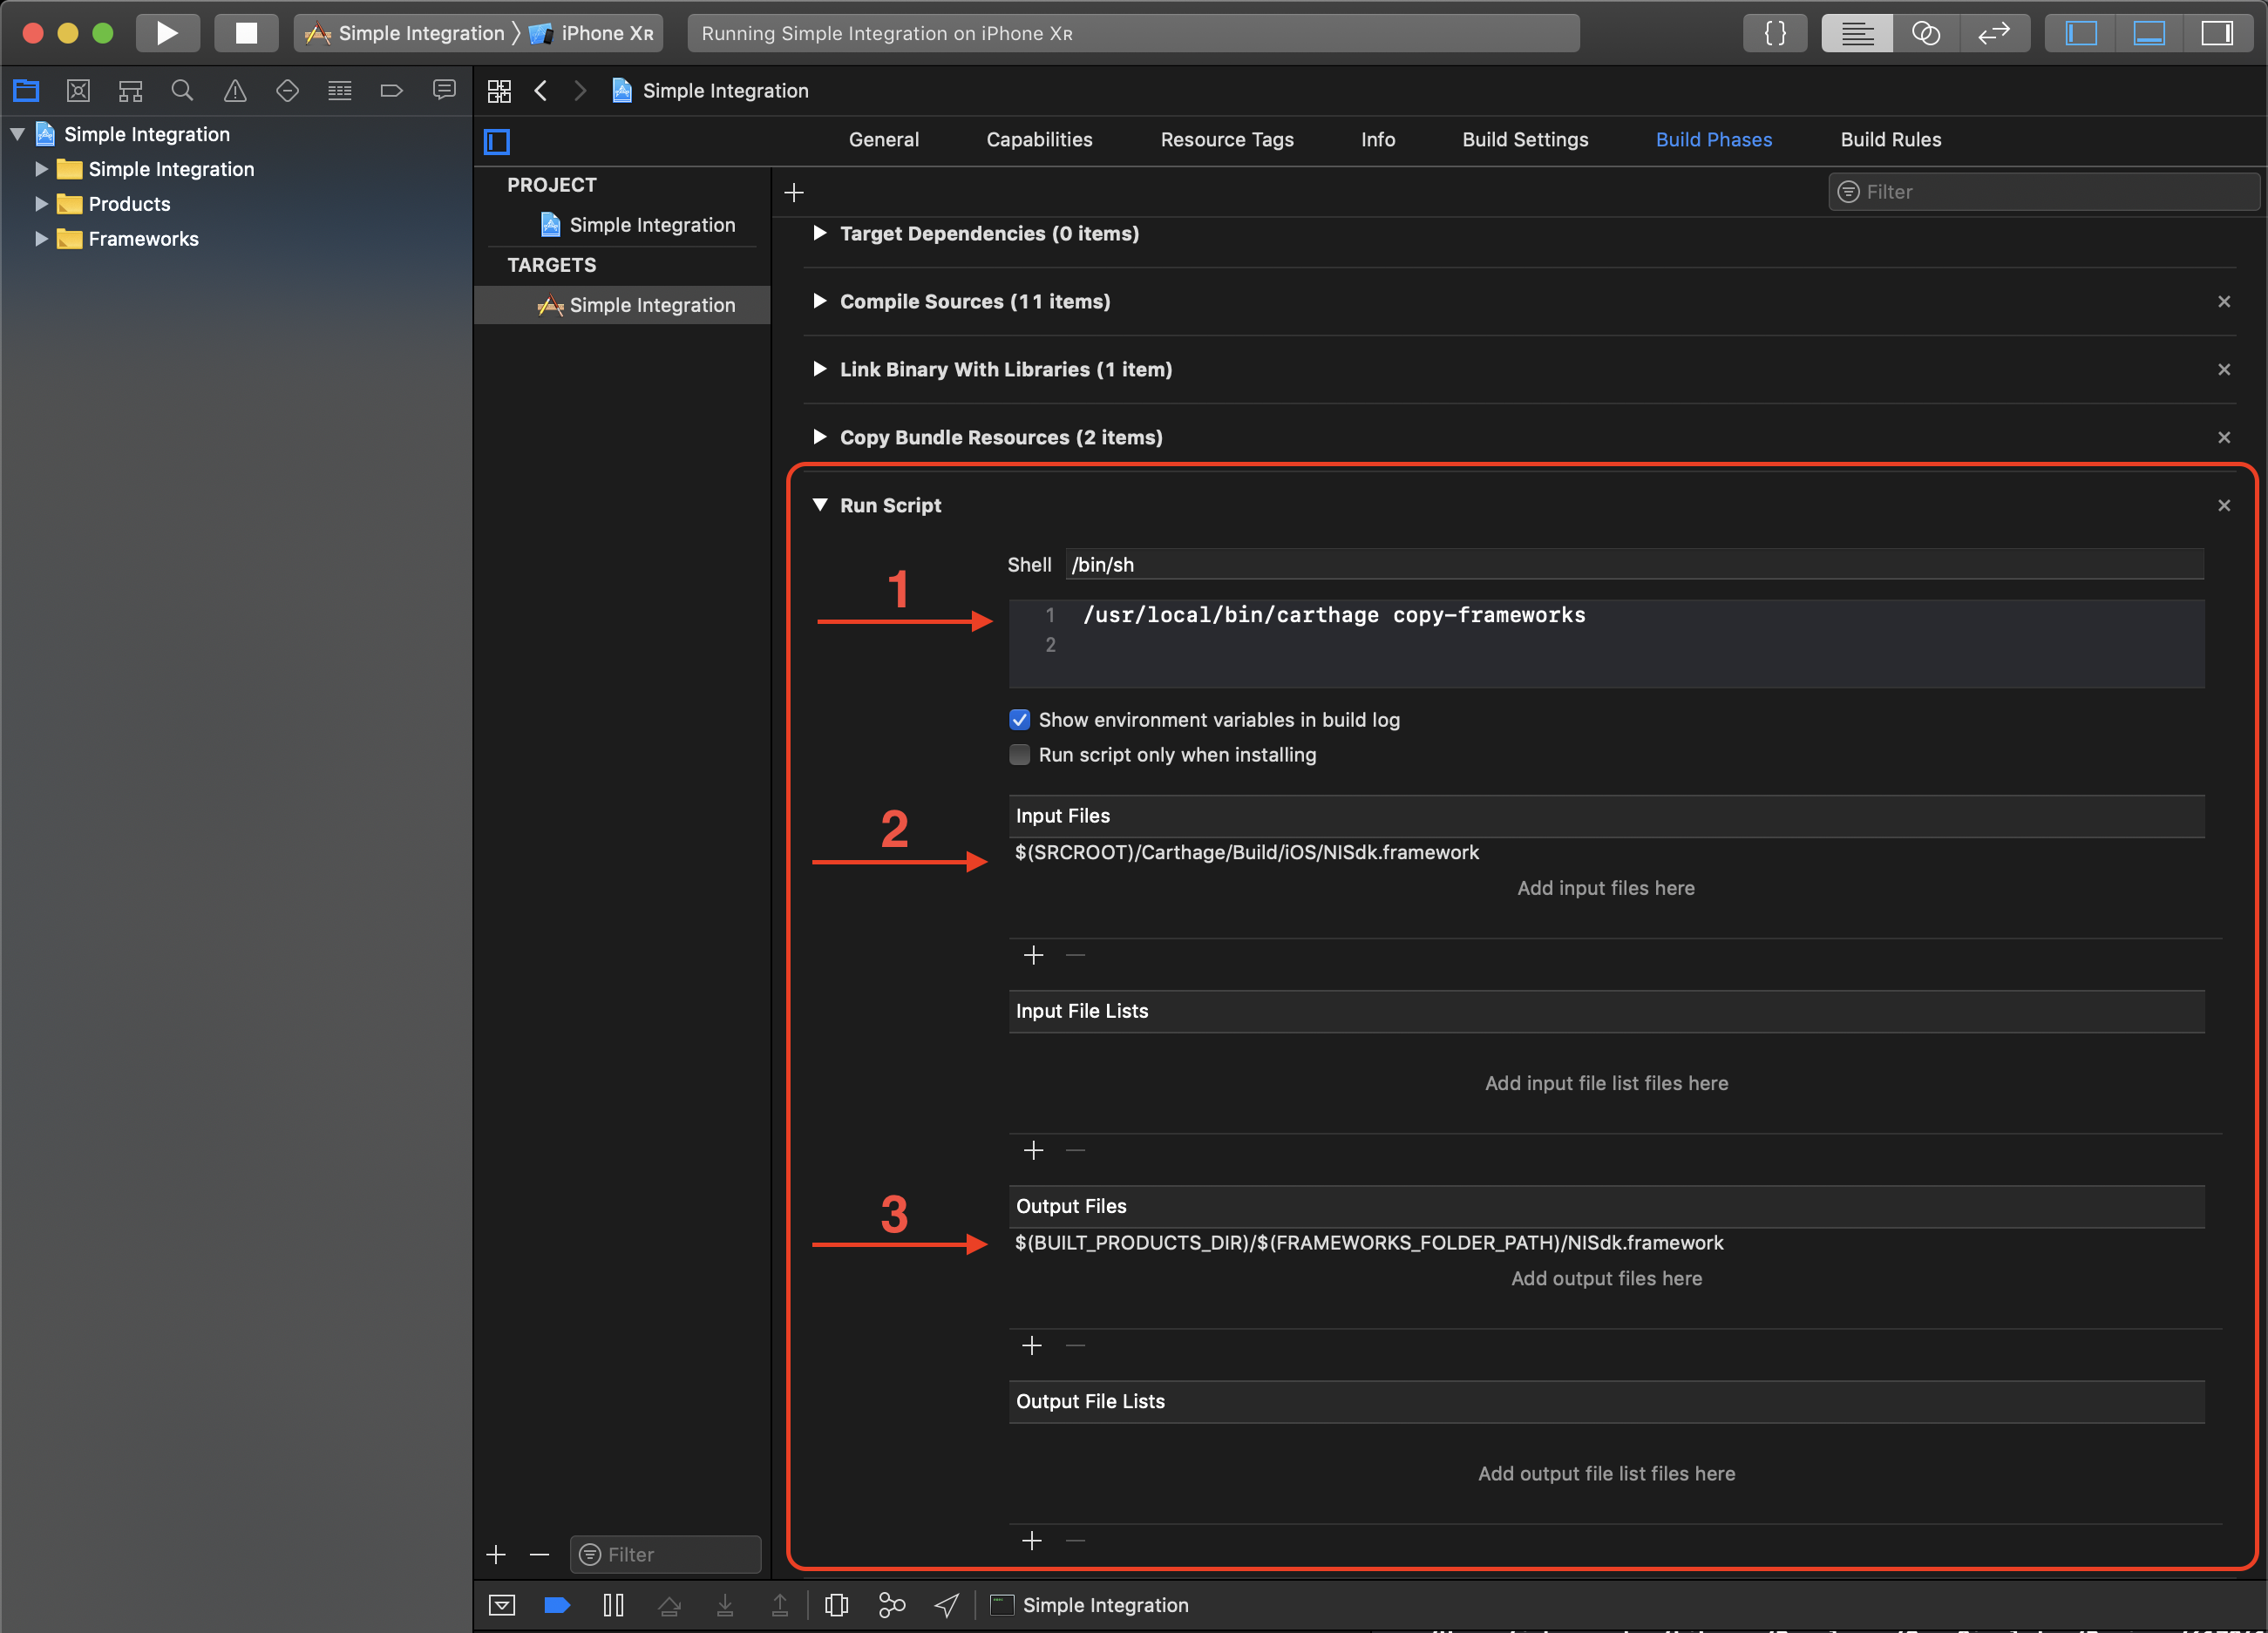
Task: Click the targets list Filter field
Action: [x=665, y=1554]
